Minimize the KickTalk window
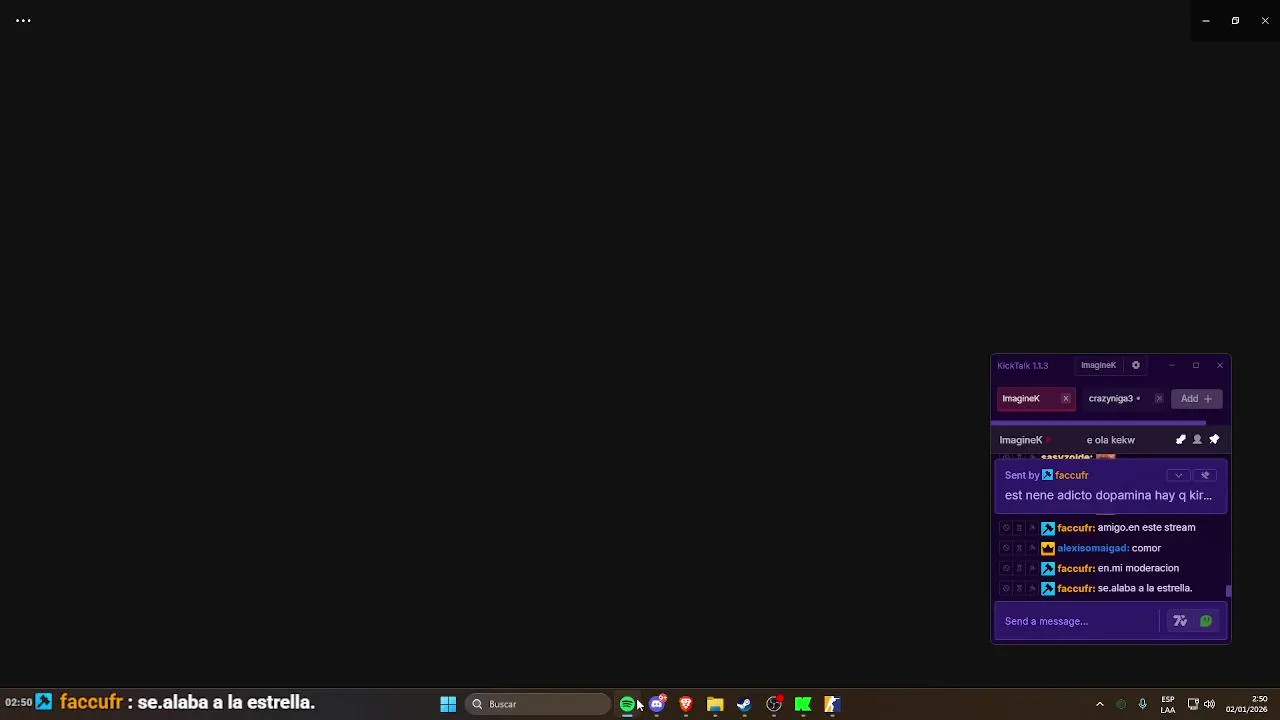Viewport: 1280px width, 720px height. click(1172, 365)
